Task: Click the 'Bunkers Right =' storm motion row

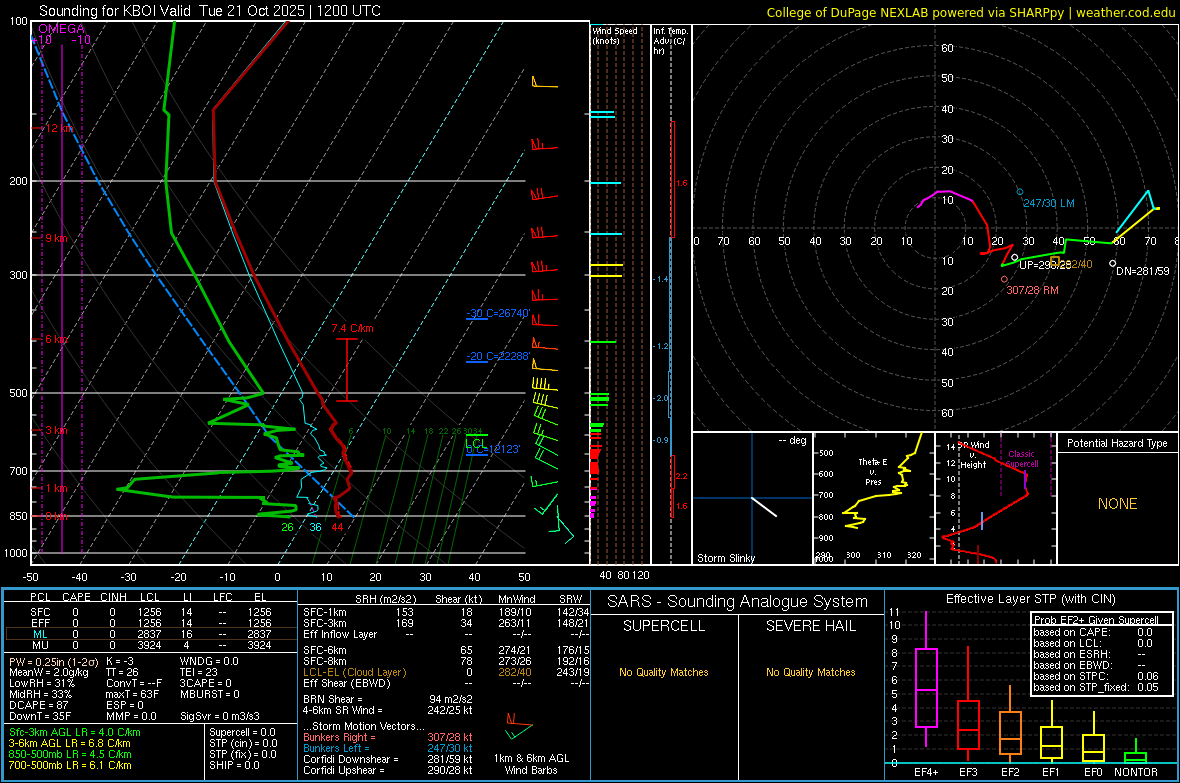Action: coord(388,737)
